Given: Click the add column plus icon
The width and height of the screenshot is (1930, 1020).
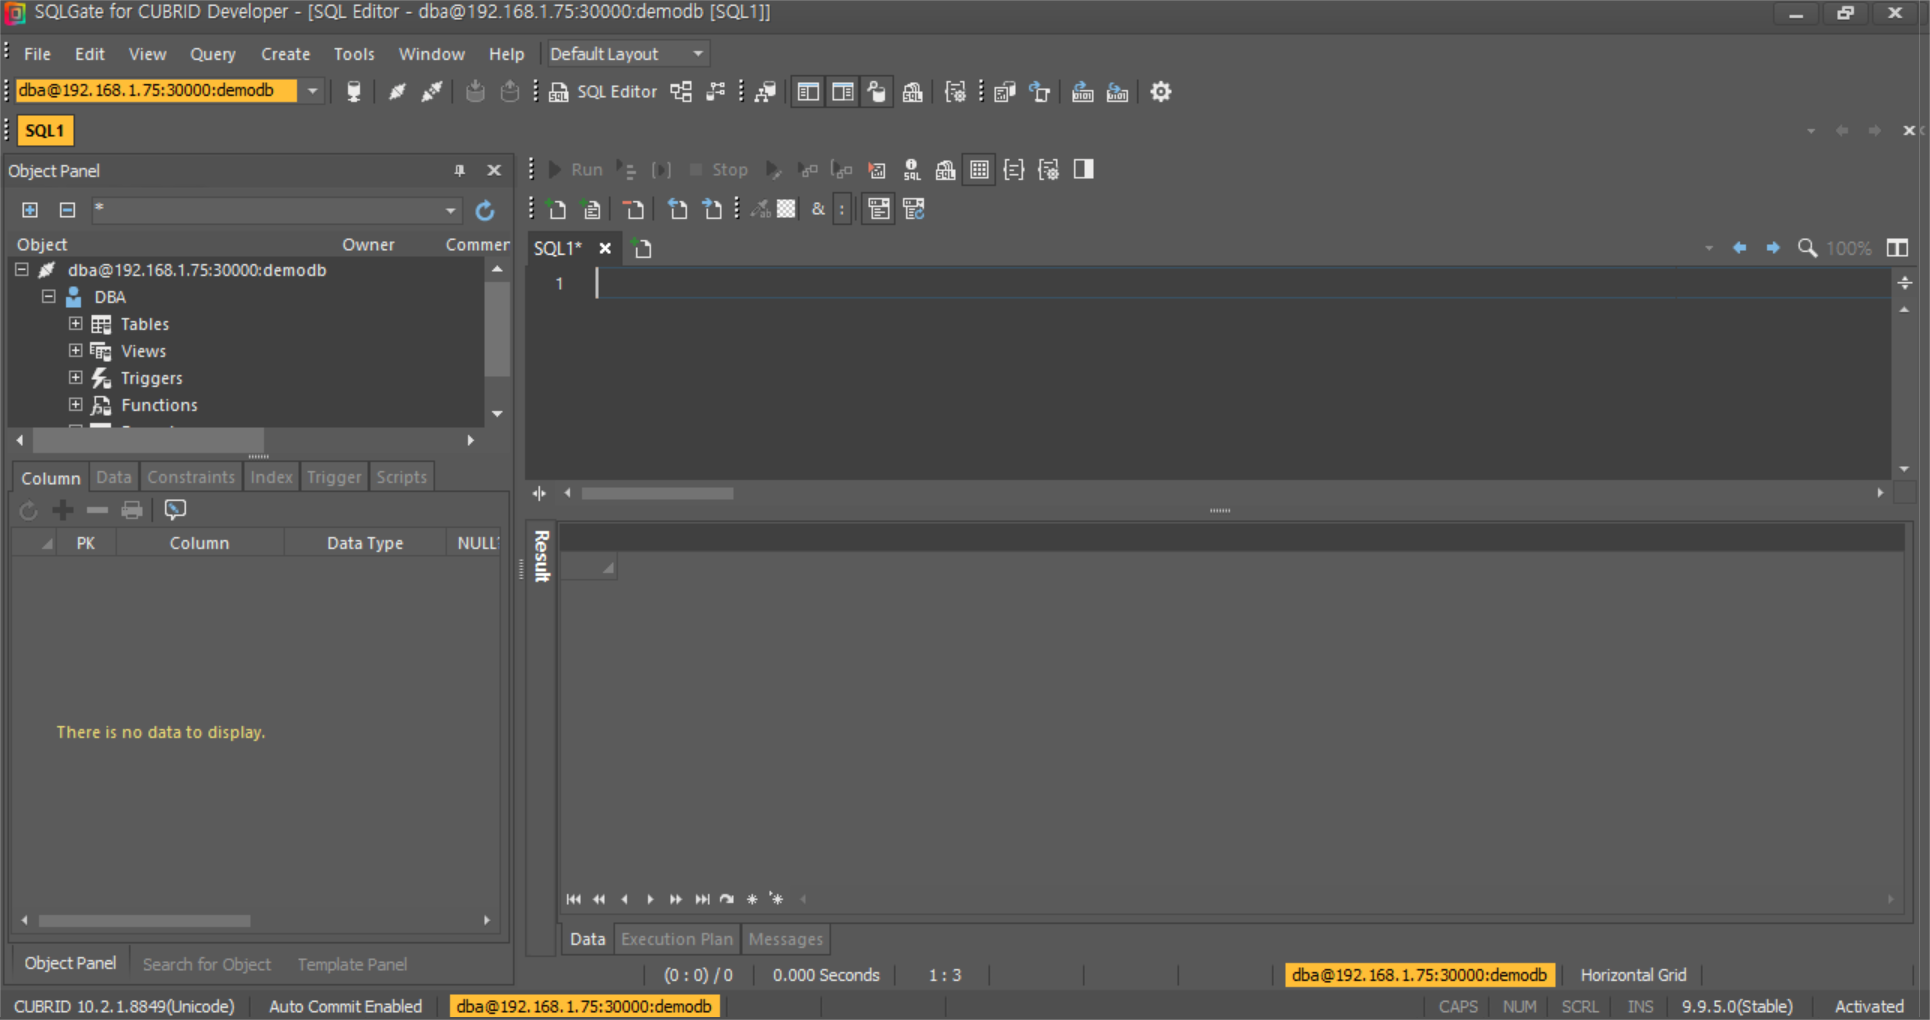Looking at the screenshot, I should pos(63,510).
